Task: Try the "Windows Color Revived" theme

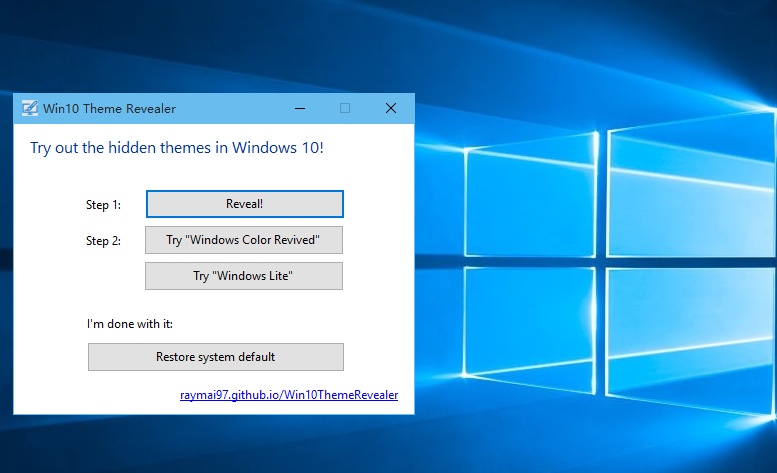Action: point(244,240)
